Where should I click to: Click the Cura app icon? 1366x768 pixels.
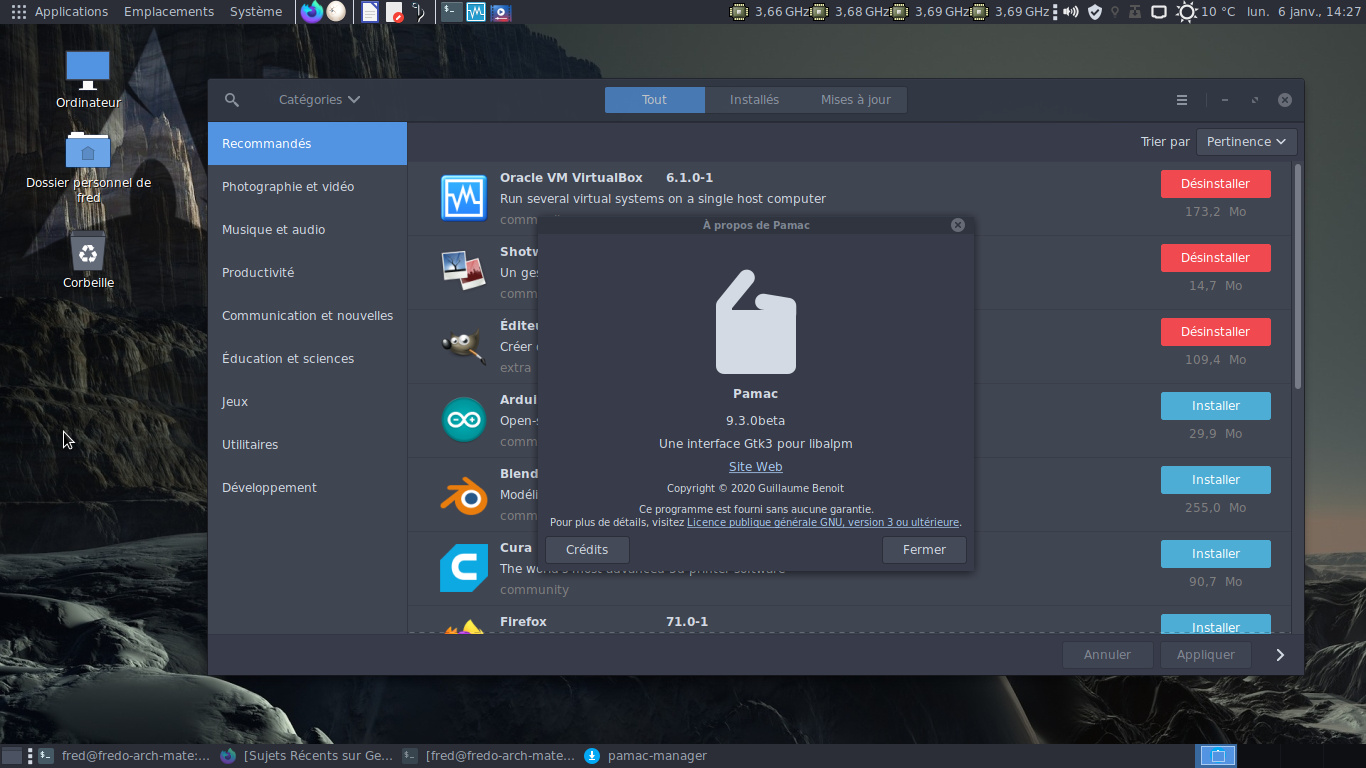tap(464, 567)
